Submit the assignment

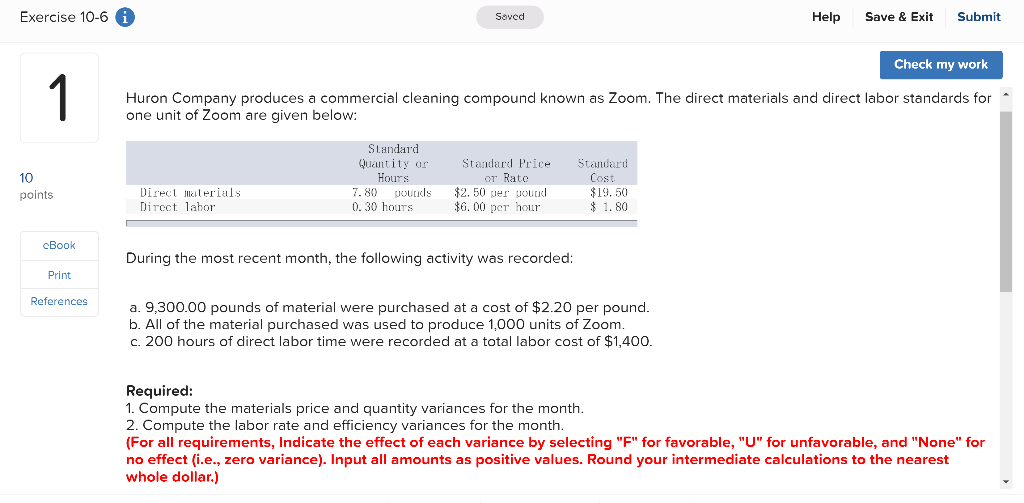point(978,17)
